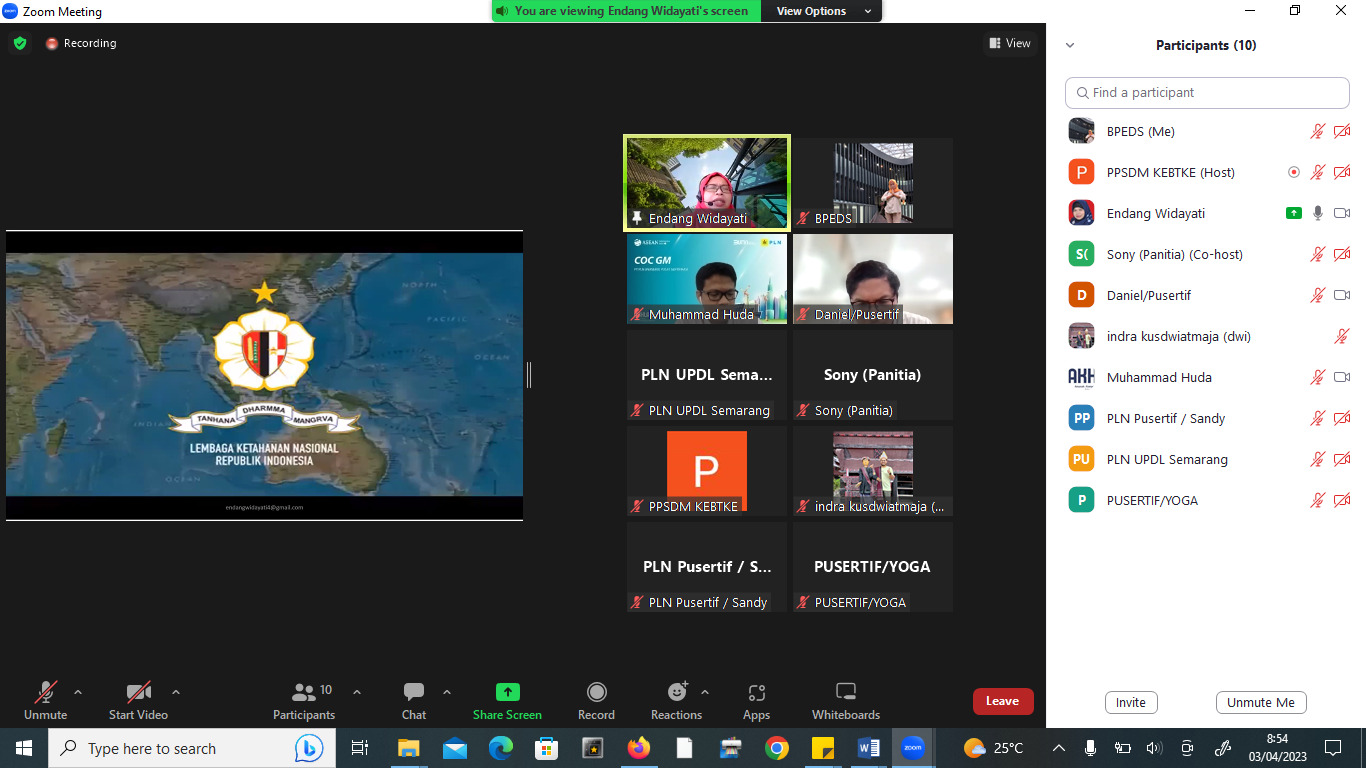
Task: Select the PPSDM KEBTKE video tile
Action: [707, 471]
